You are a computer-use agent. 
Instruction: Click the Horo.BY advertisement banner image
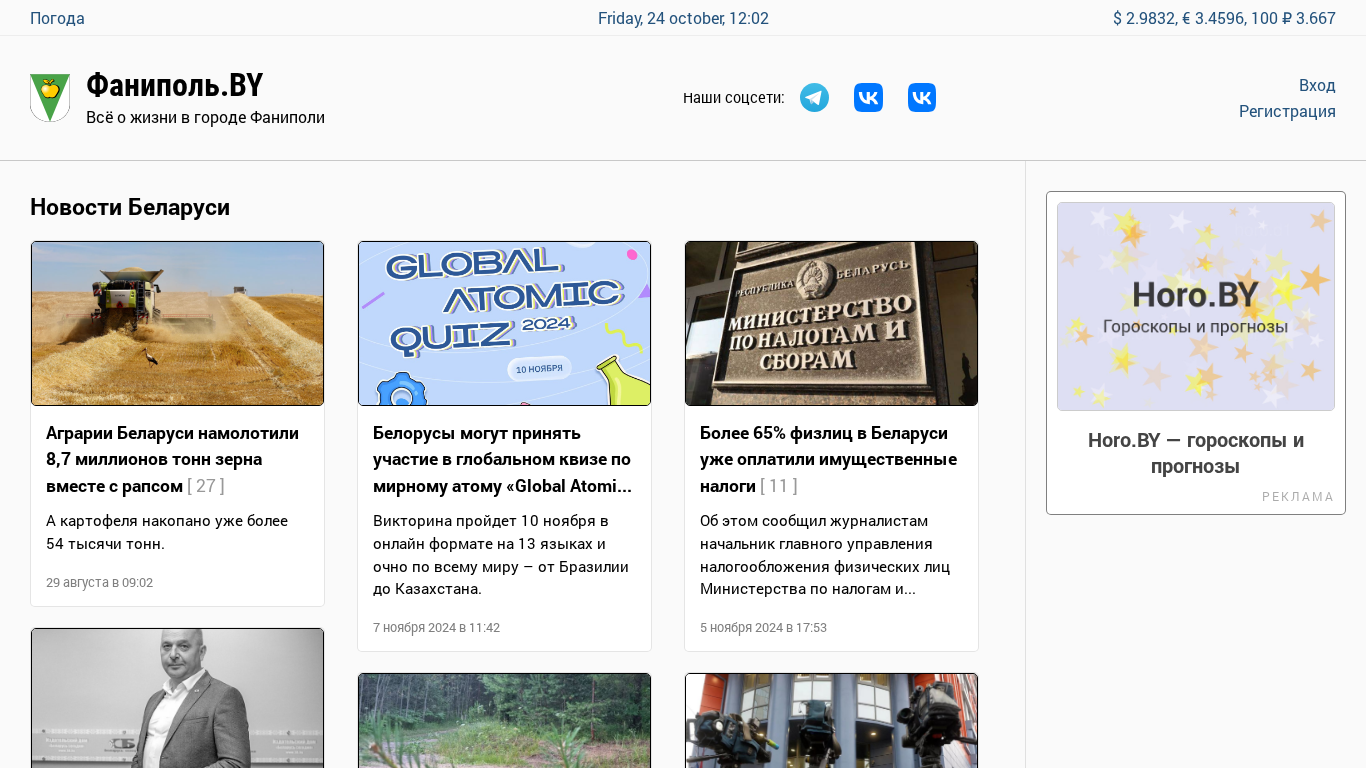coord(1196,306)
